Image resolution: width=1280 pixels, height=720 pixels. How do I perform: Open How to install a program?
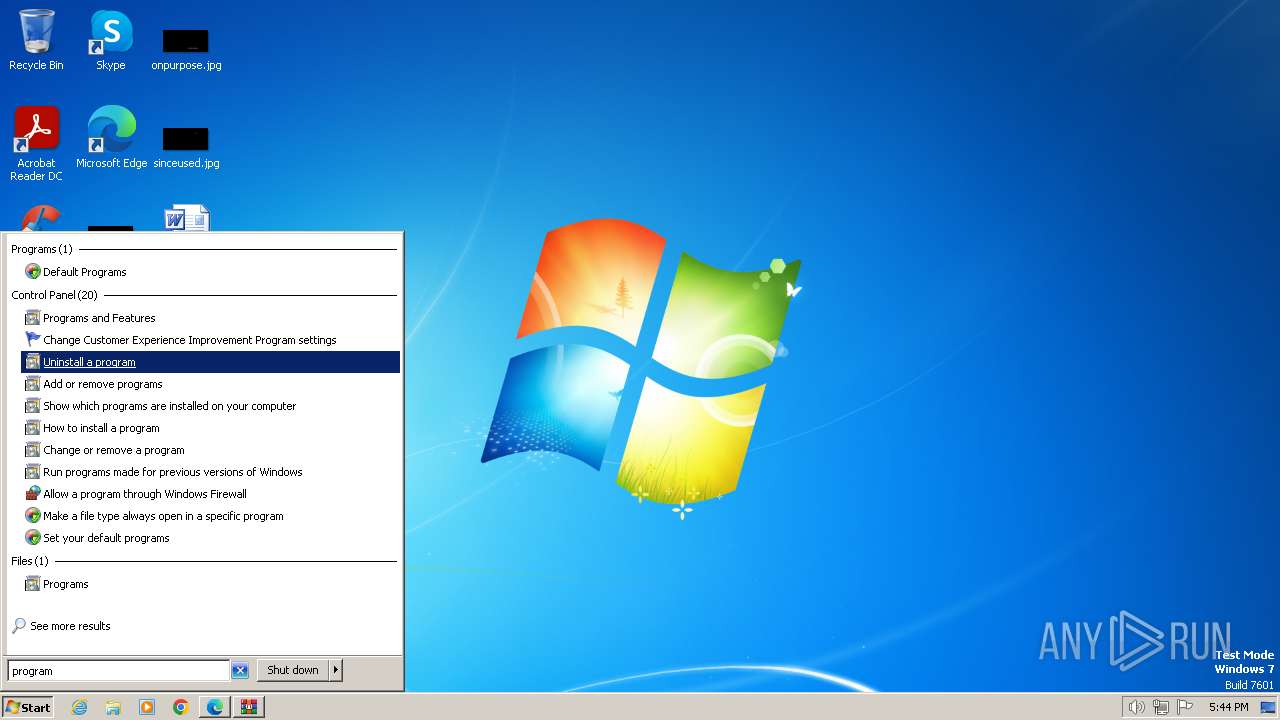[x=211, y=428]
